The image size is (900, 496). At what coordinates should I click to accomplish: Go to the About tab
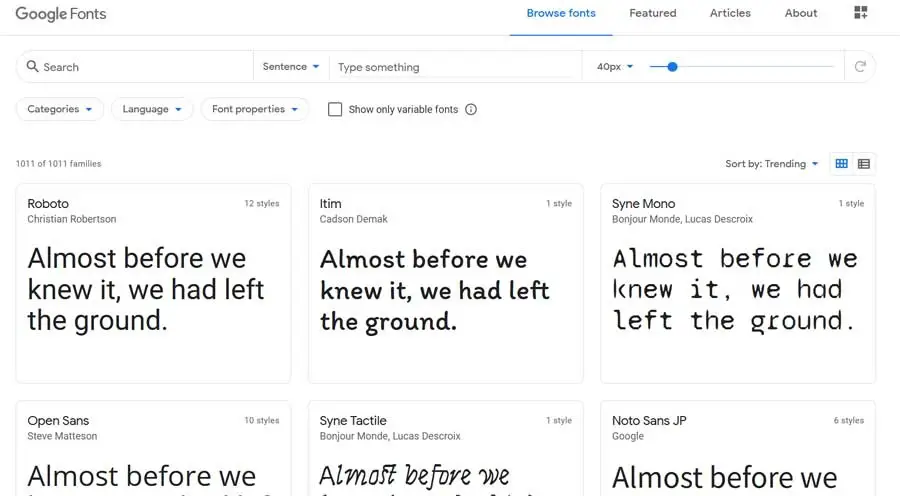(x=801, y=14)
